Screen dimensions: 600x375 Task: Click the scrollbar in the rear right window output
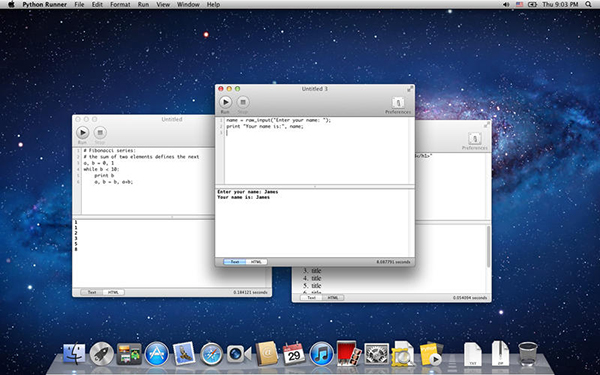pyautogui.click(x=488, y=247)
